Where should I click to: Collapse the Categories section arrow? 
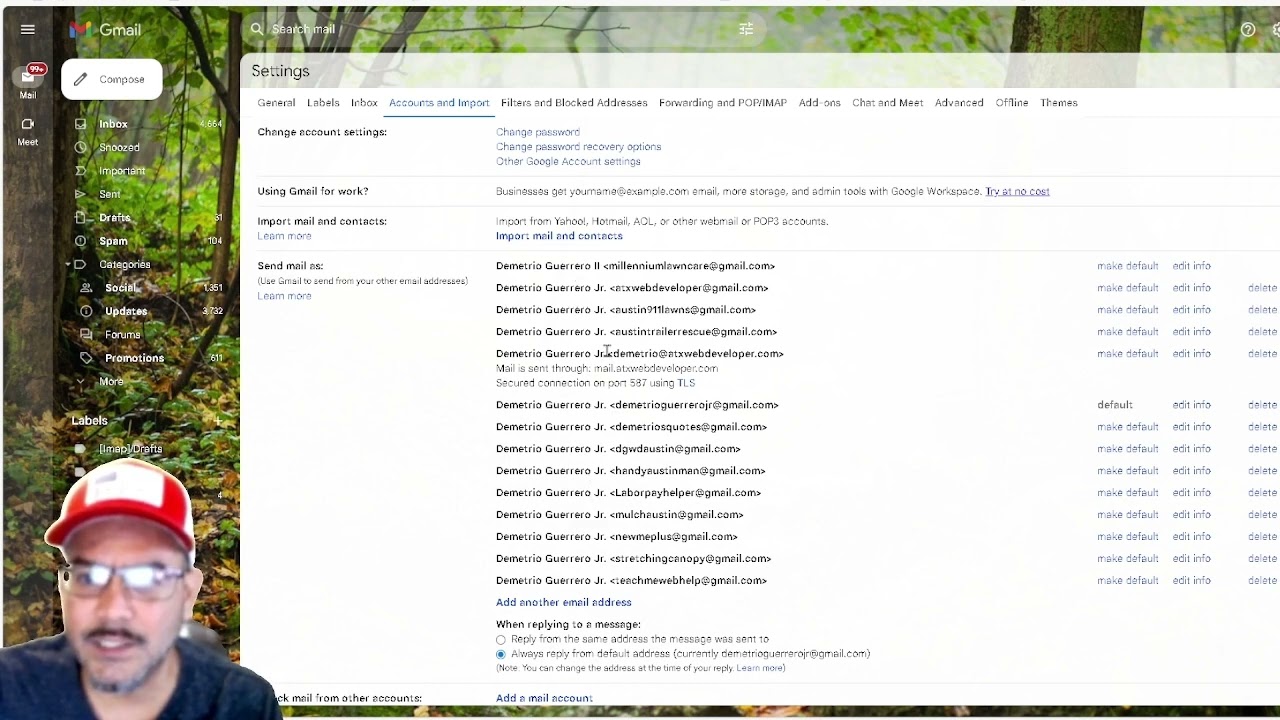click(x=68, y=264)
